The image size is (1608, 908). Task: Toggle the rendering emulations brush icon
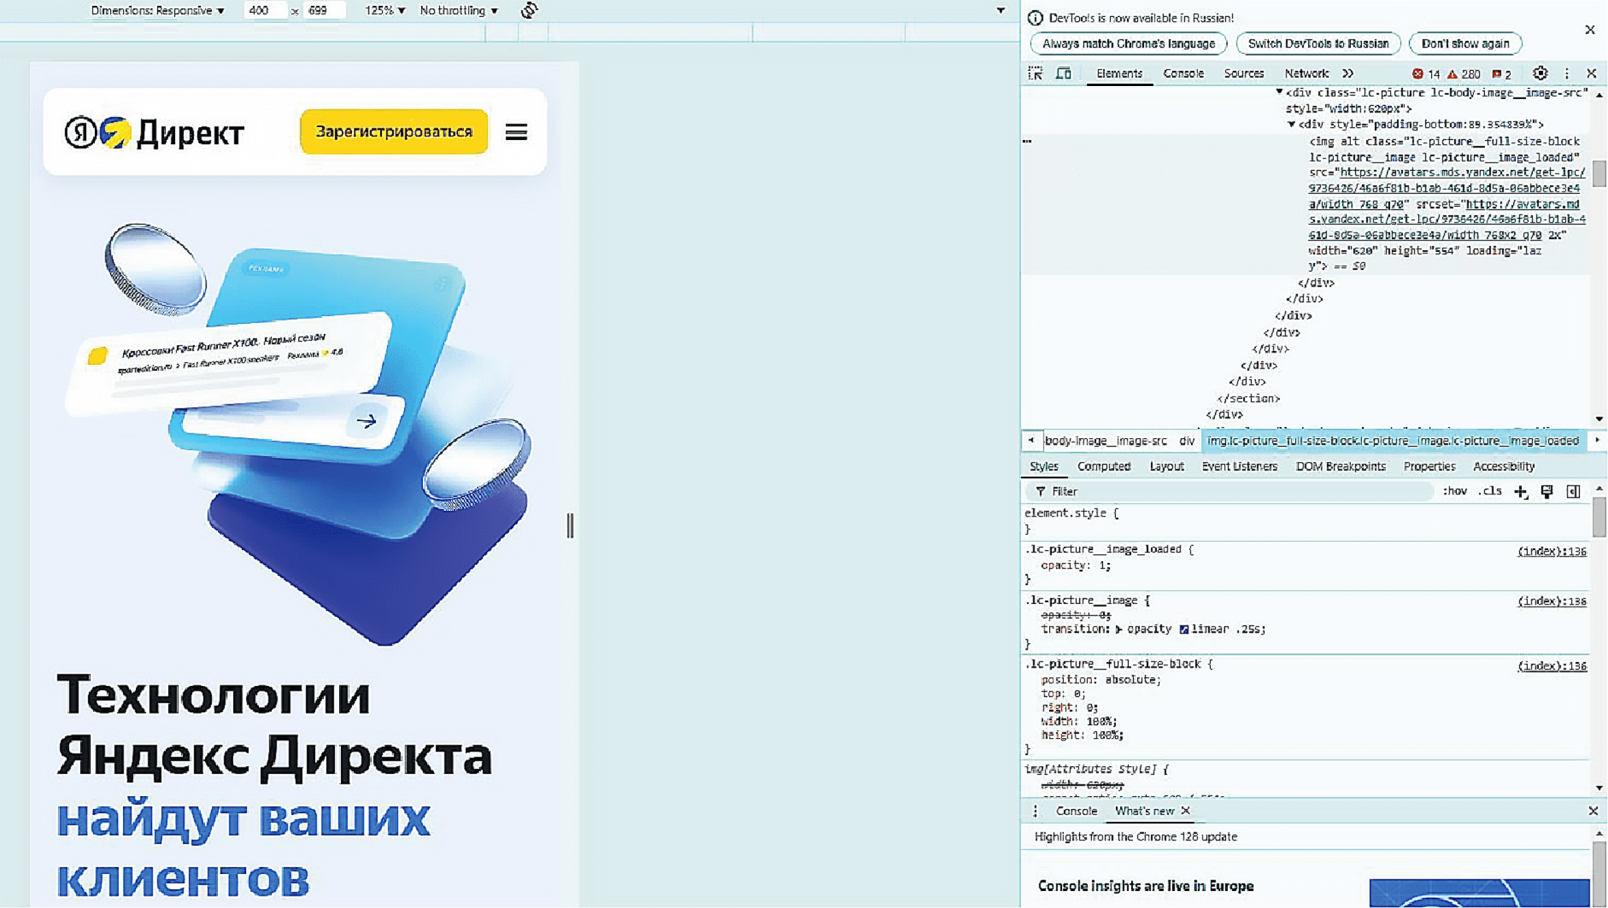pos(1547,492)
